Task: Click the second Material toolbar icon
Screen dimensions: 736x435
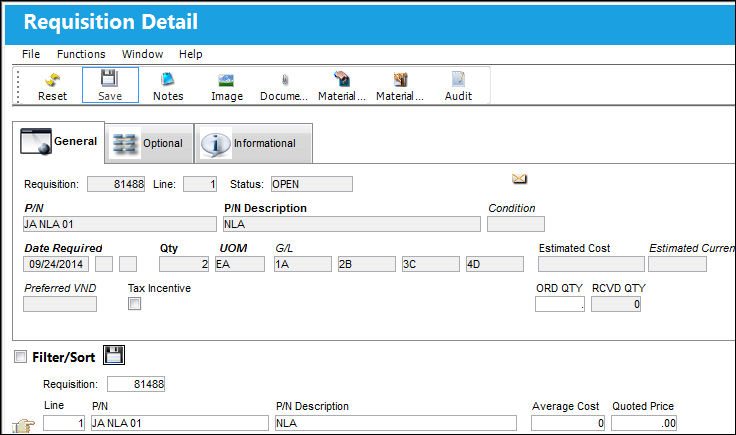Action: tap(400, 86)
